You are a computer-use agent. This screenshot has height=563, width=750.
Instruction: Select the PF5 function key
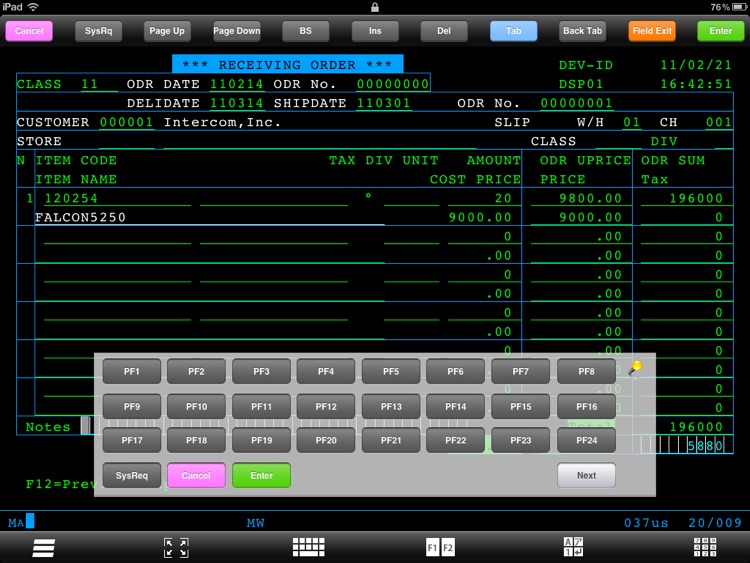point(391,371)
